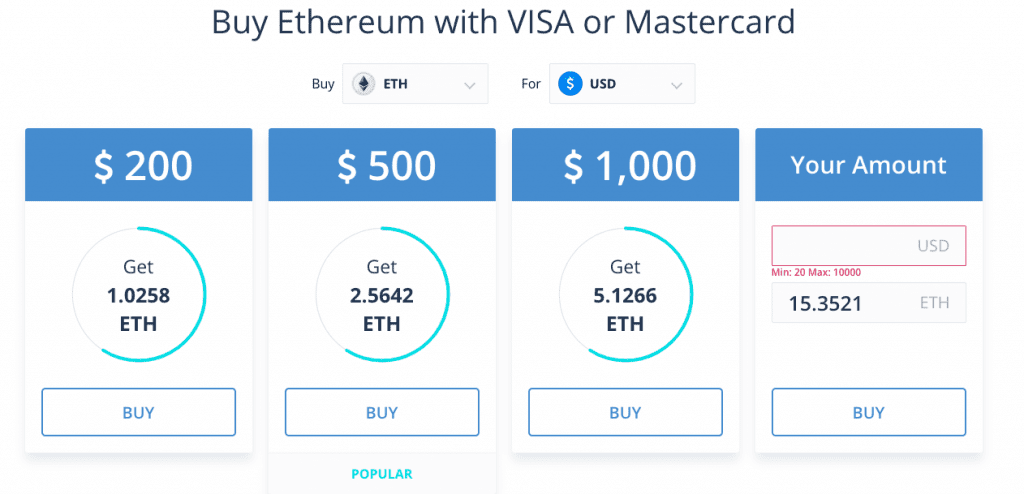Select the $200 card header

point(138,166)
